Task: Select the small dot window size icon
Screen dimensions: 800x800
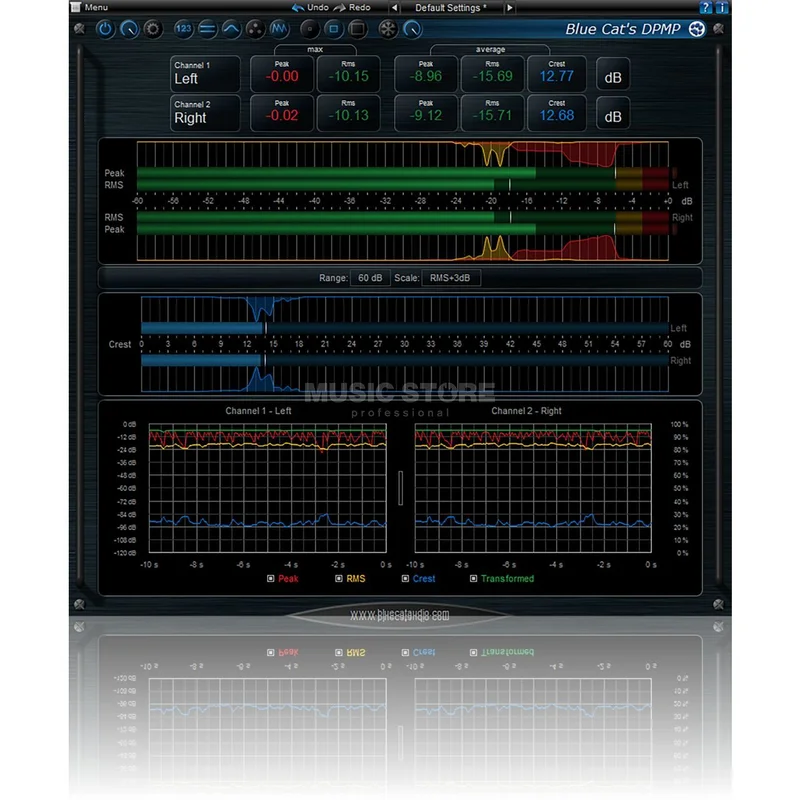Action: tap(310, 29)
